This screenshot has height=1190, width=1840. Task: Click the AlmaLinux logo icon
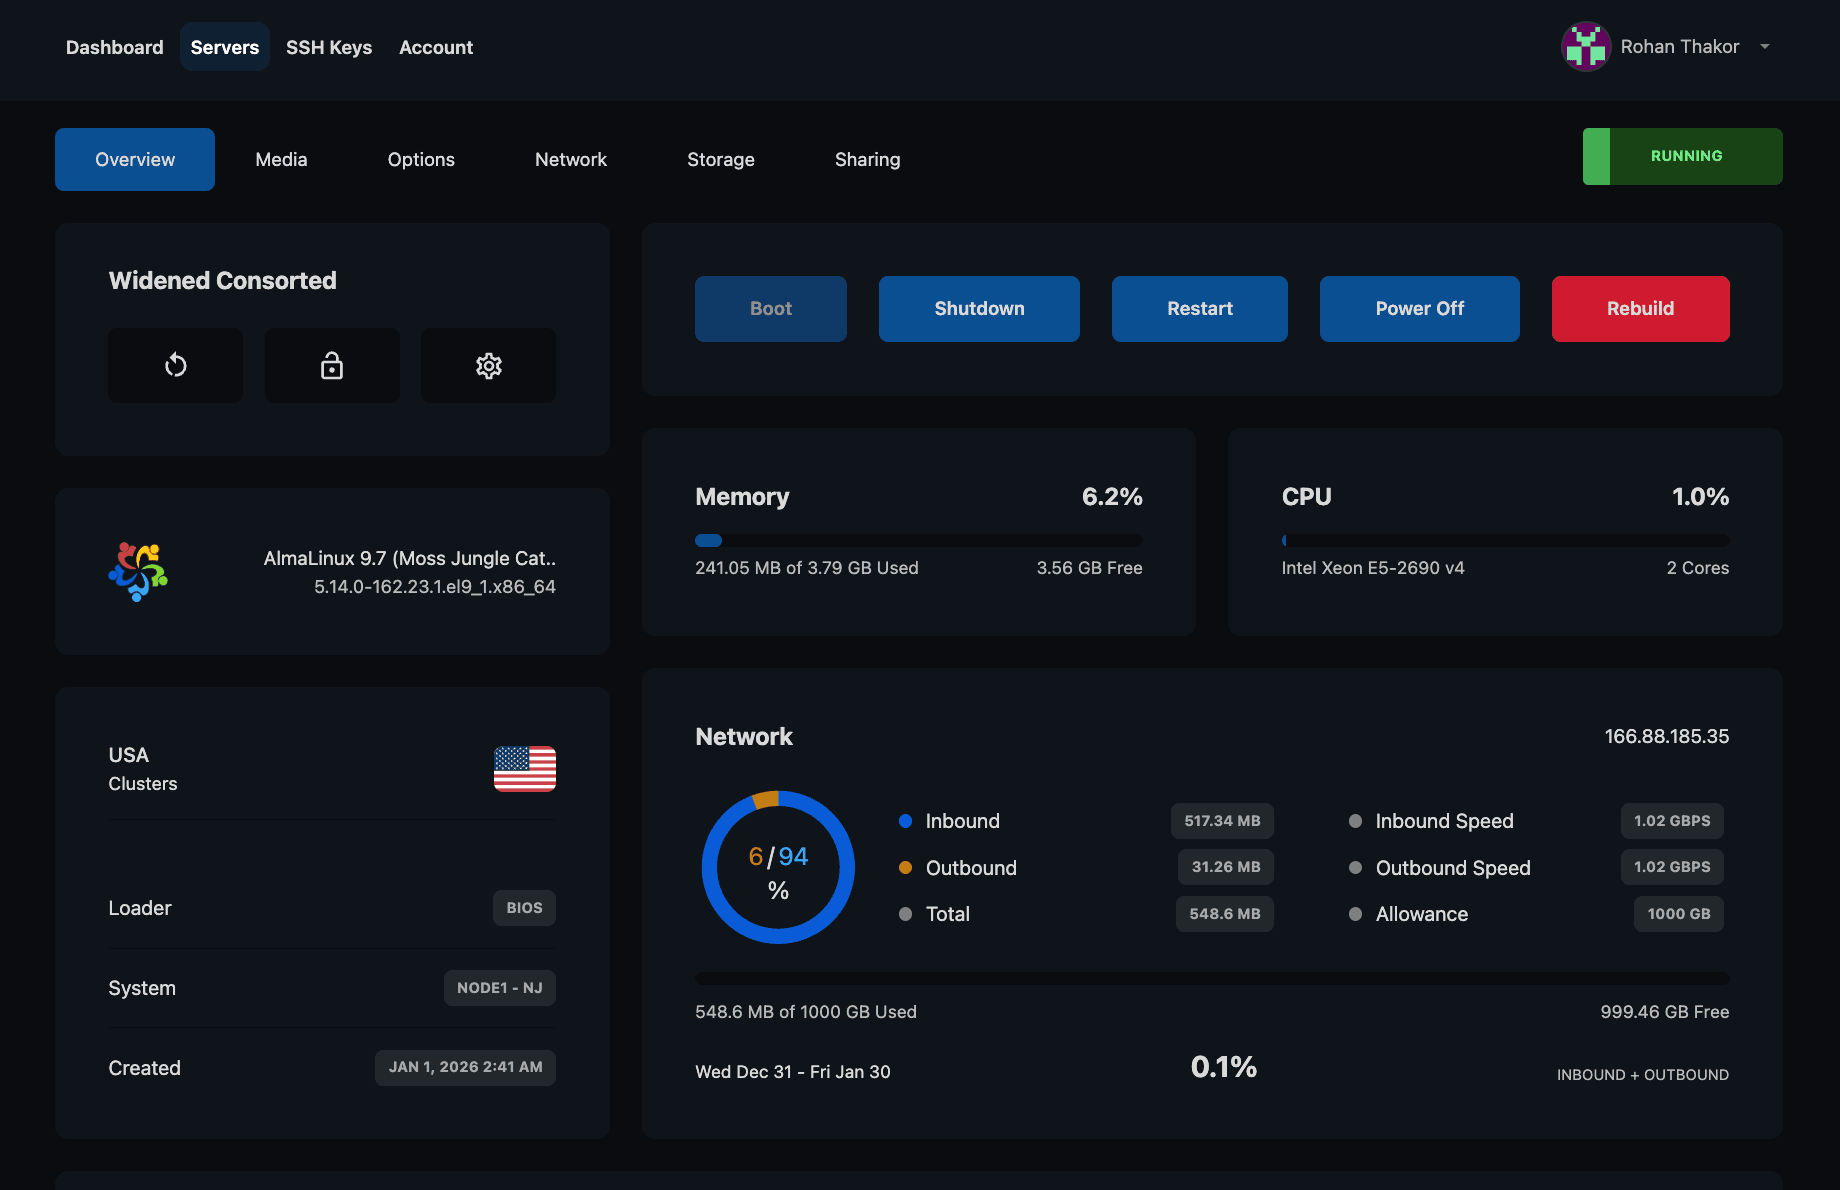tap(138, 571)
